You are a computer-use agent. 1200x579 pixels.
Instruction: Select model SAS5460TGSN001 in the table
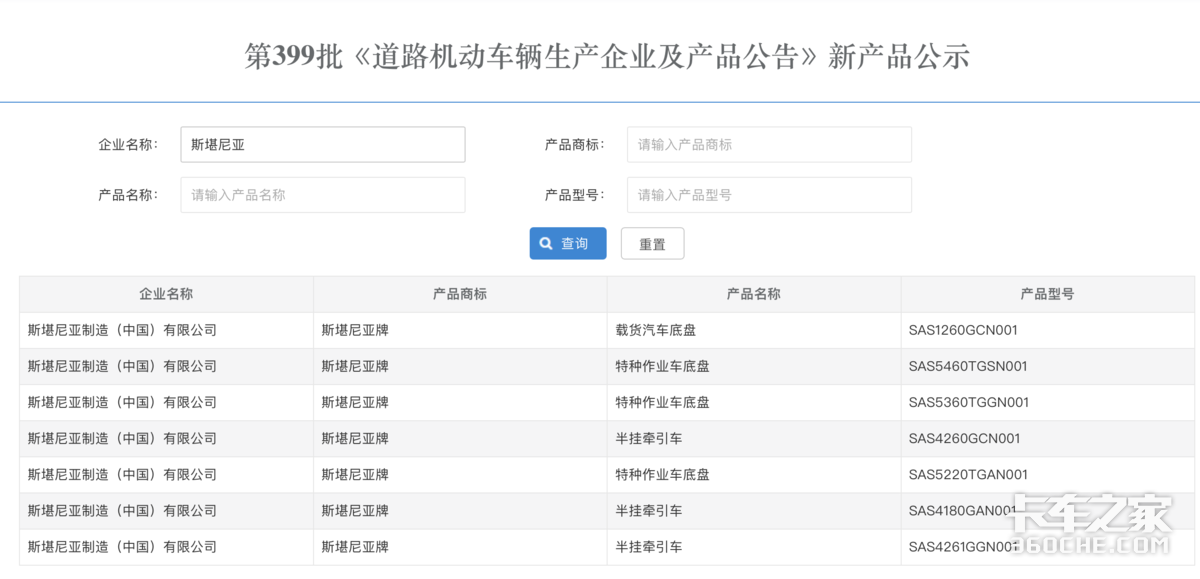(x=967, y=366)
